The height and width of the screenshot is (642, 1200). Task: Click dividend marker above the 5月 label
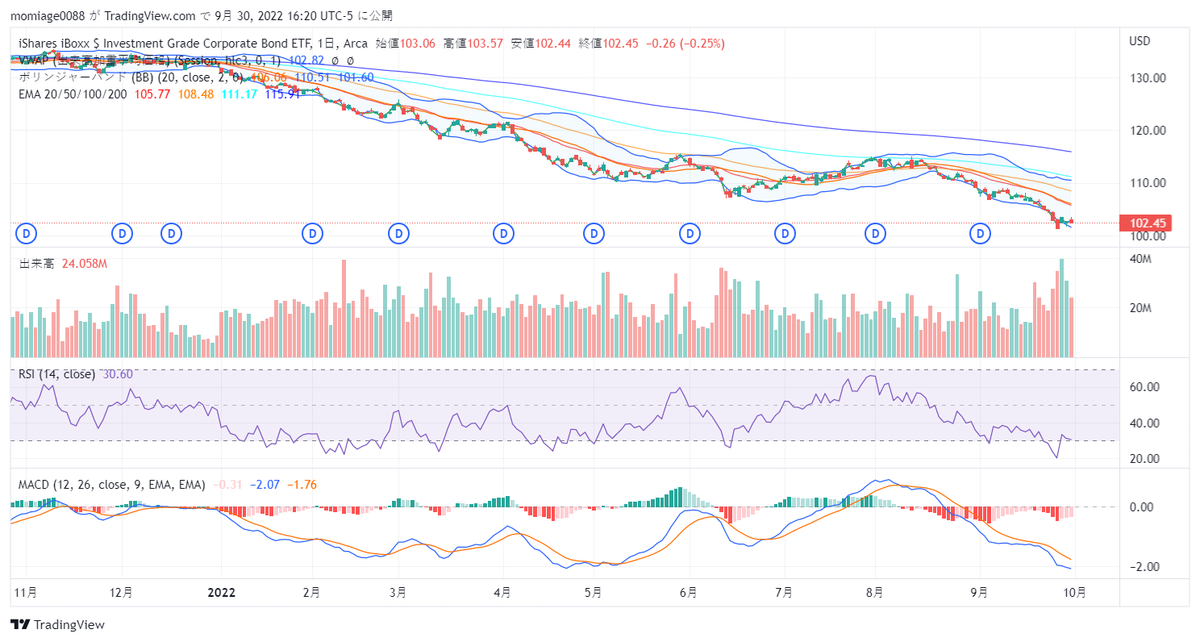click(x=593, y=233)
